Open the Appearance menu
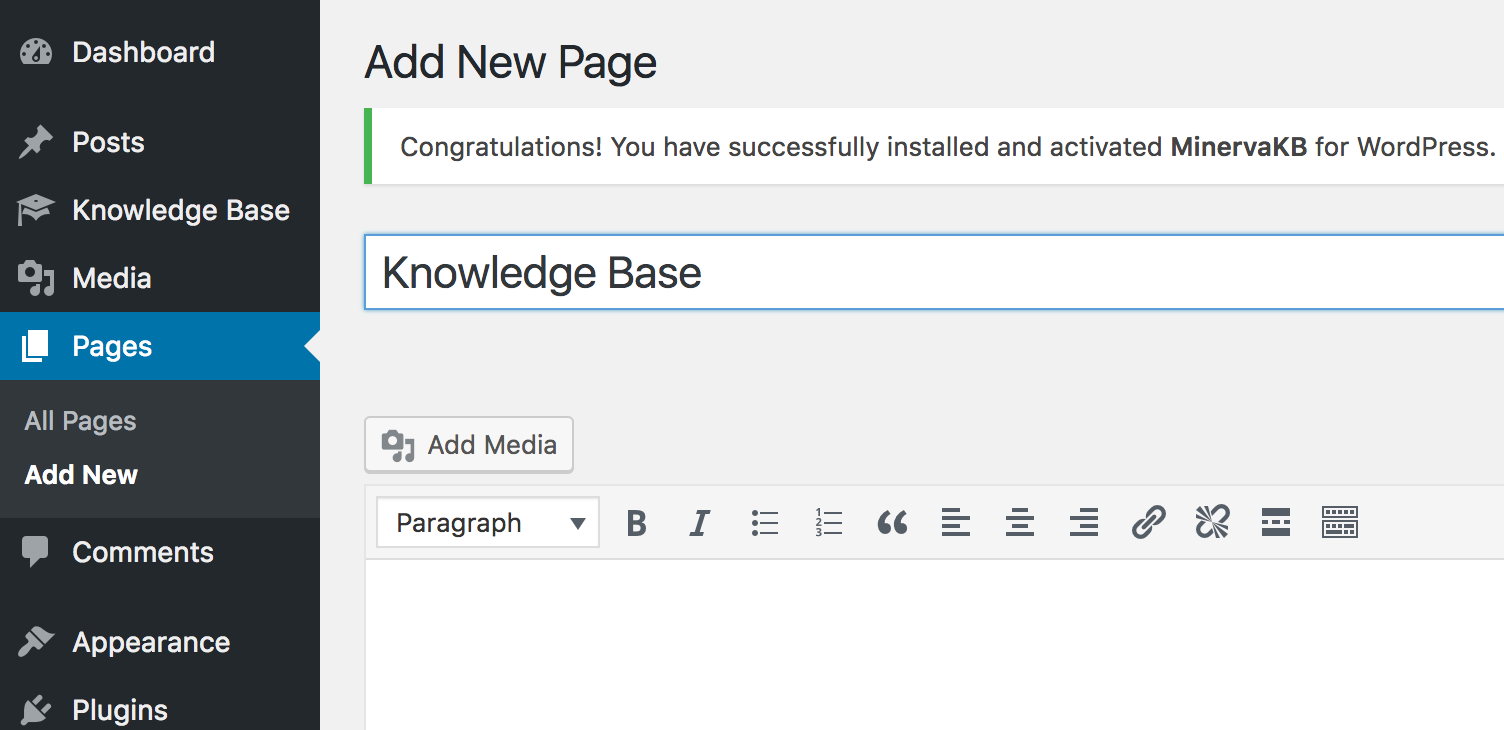1504x730 pixels. coord(151,642)
